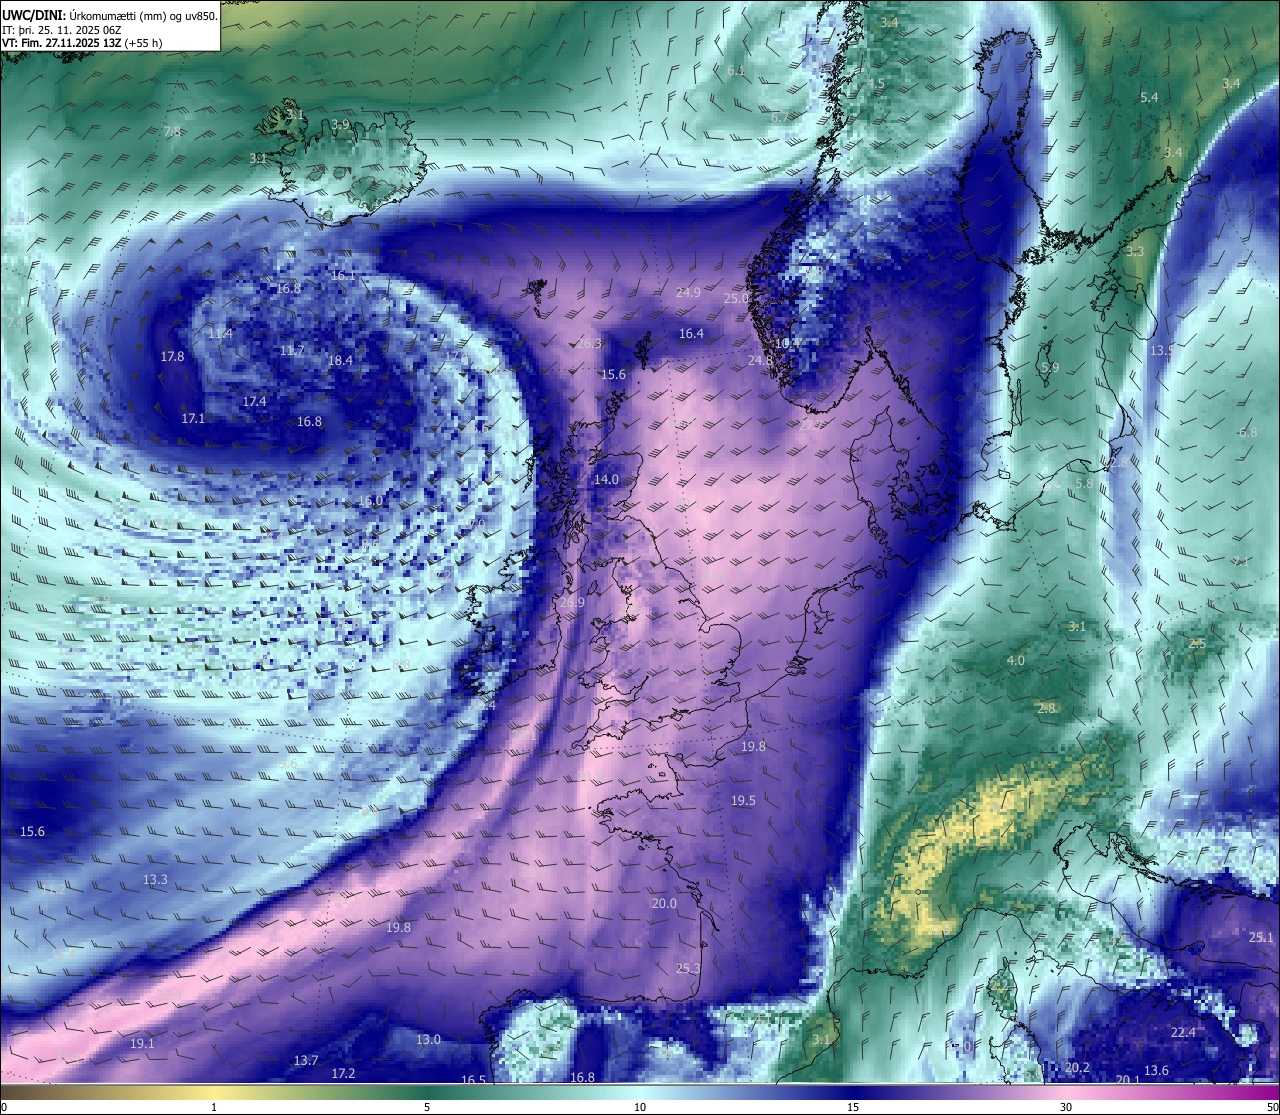
Task: Click the 14.0 value over Scotland
Action: pyautogui.click(x=606, y=480)
